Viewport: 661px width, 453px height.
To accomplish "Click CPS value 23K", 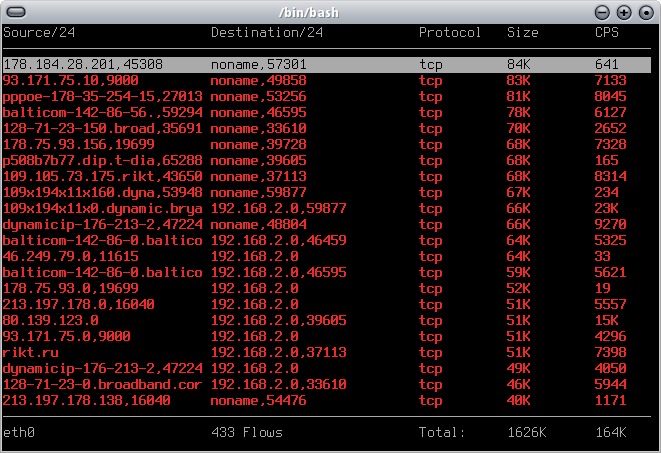I will [x=606, y=209].
